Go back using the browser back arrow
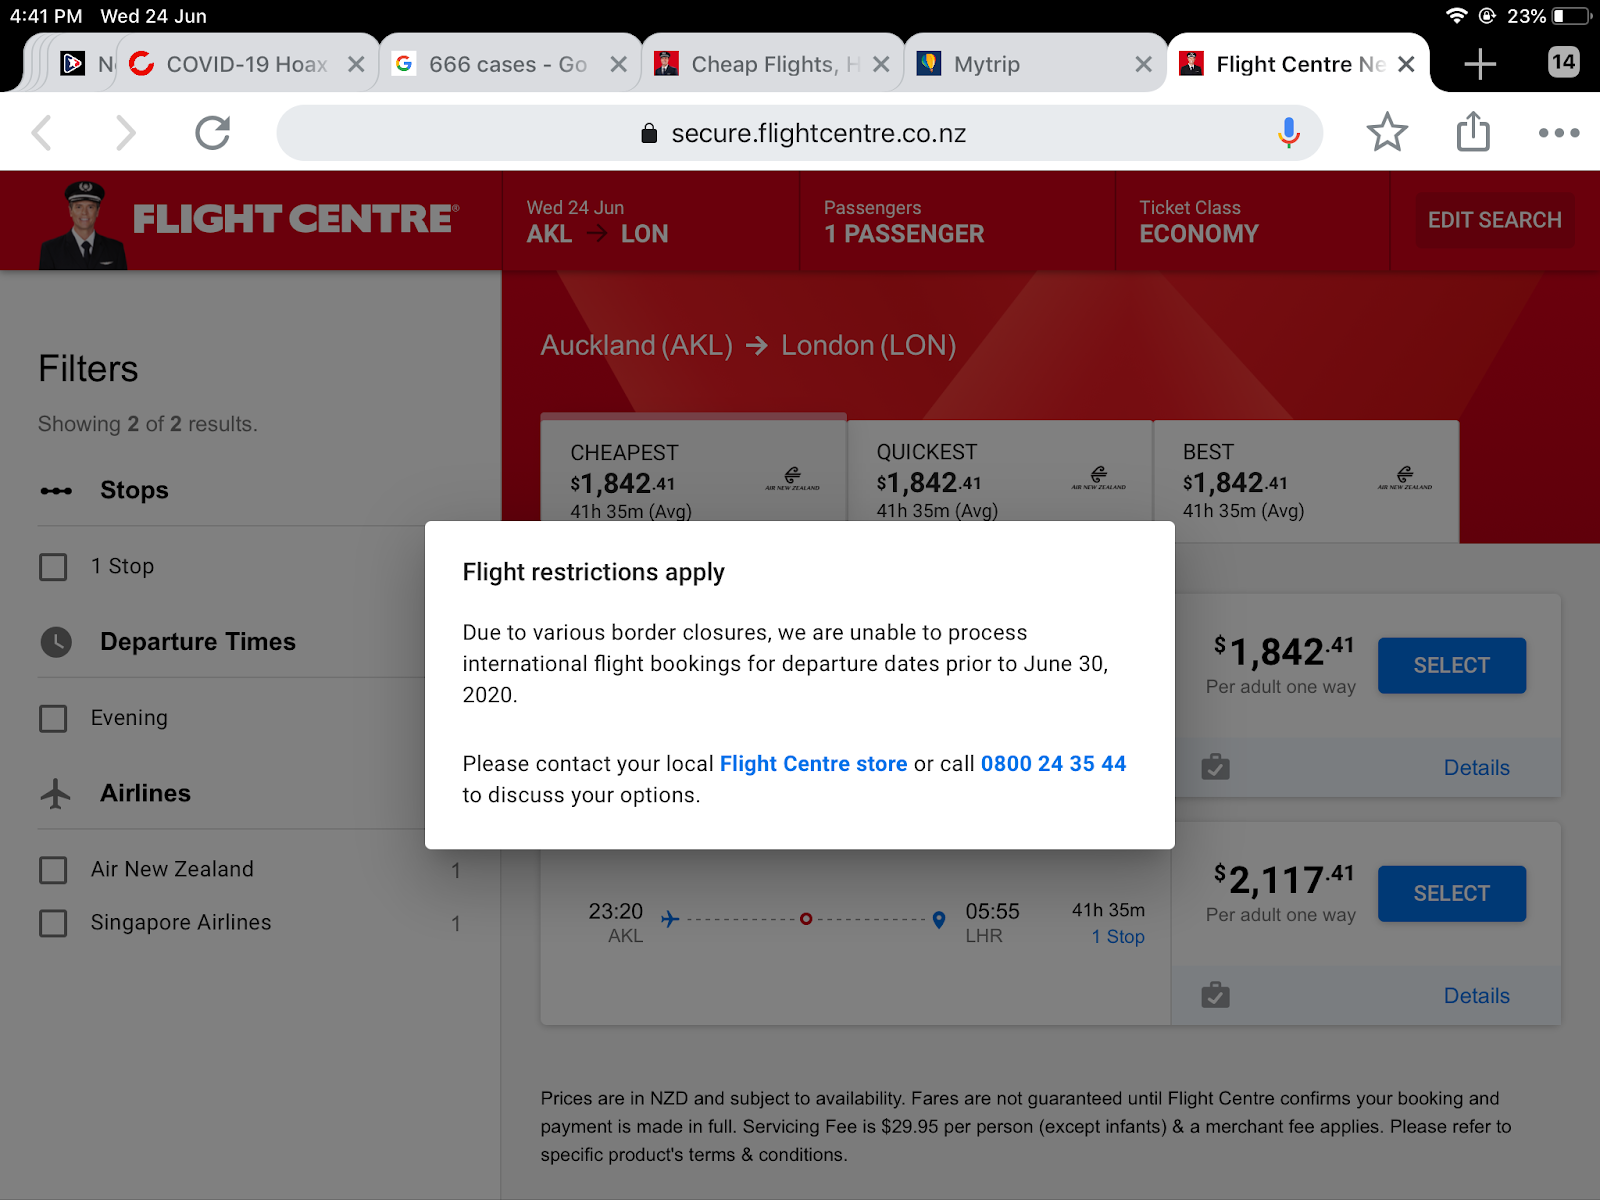This screenshot has width=1600, height=1200. [42, 133]
